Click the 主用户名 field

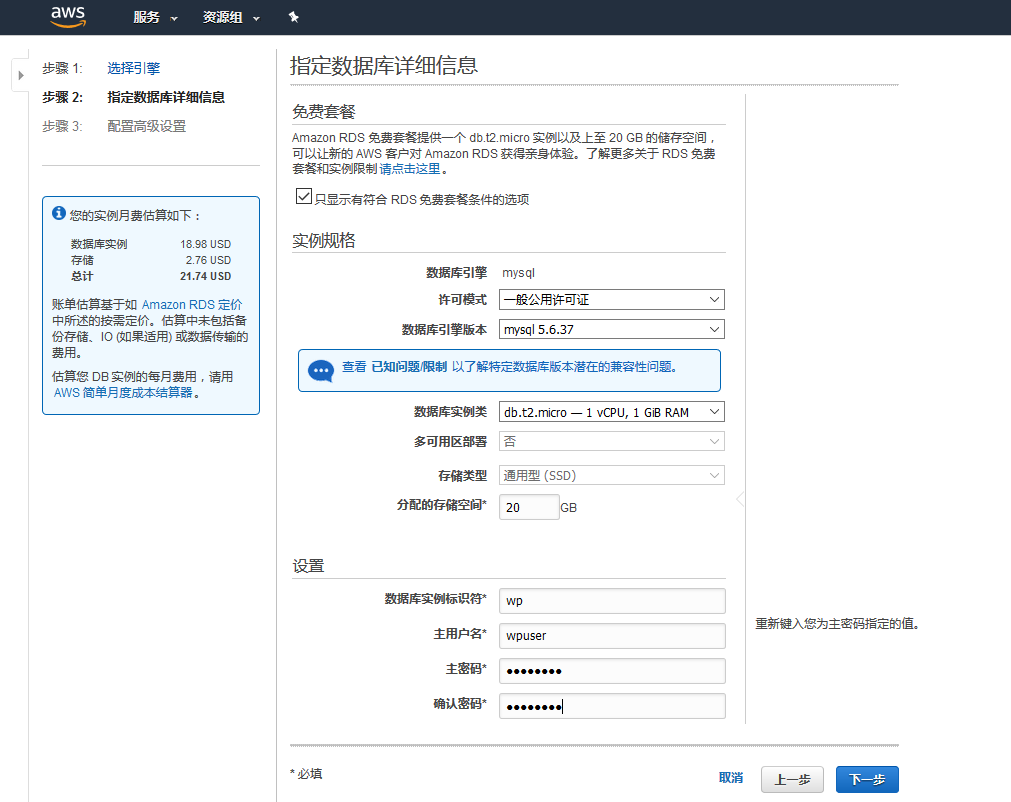point(612,636)
